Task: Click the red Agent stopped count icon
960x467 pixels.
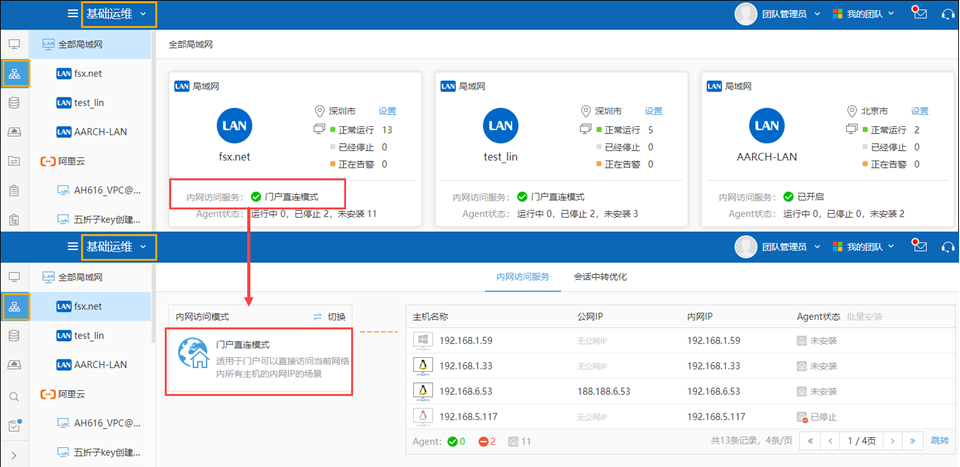Action: [485, 440]
